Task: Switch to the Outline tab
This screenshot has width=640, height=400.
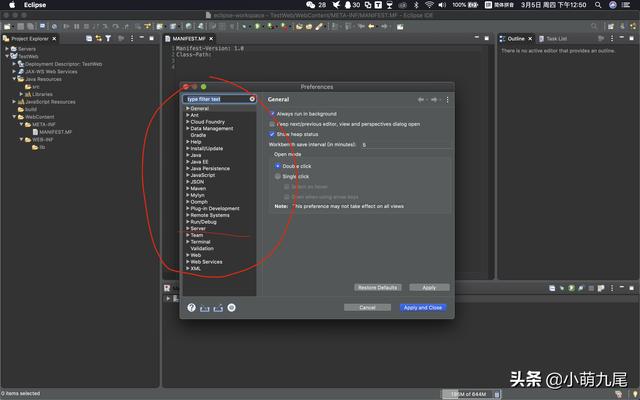Action: pyautogui.click(x=516, y=38)
